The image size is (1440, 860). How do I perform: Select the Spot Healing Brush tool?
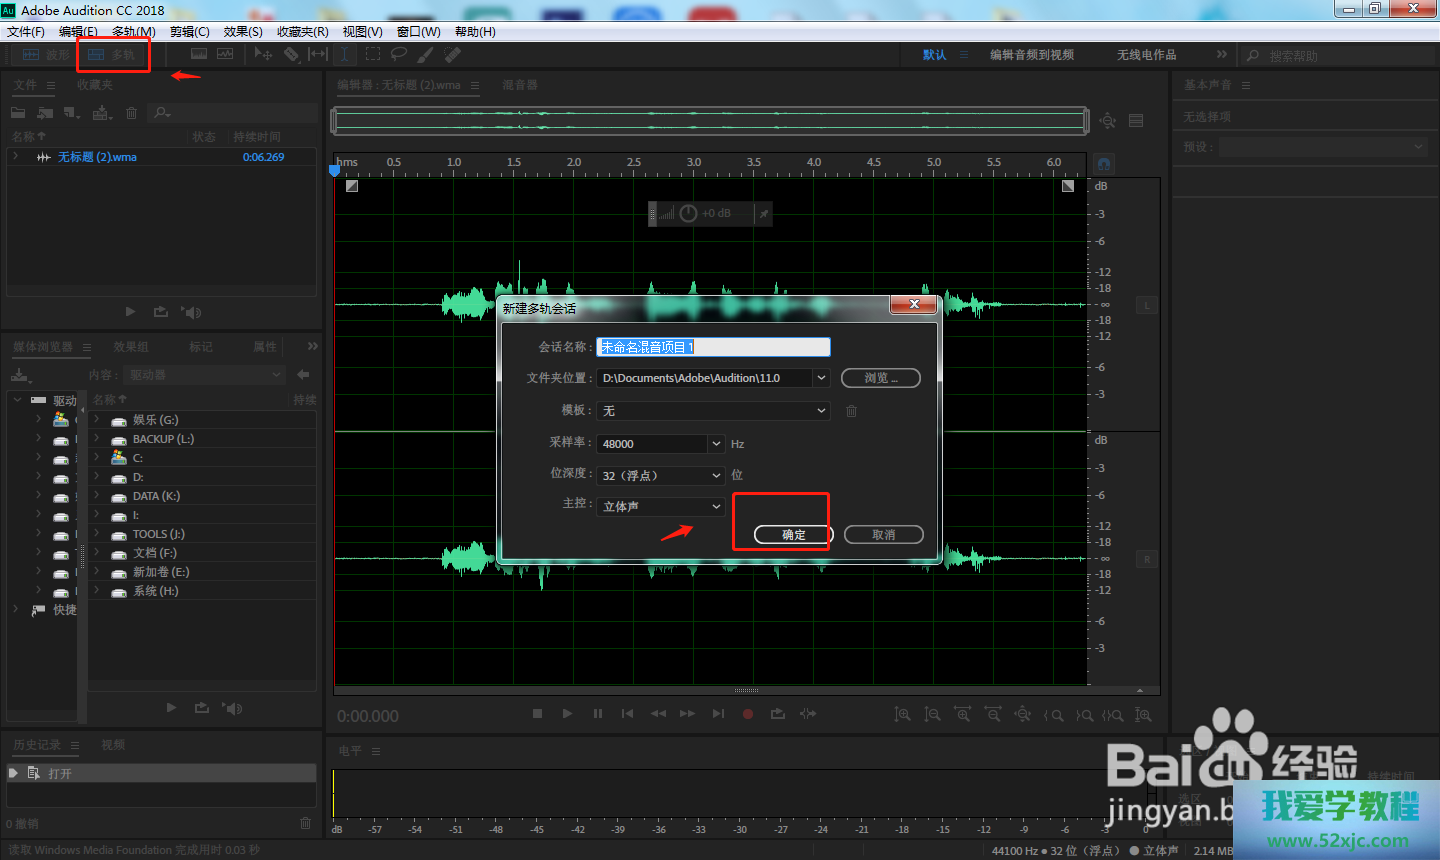pos(453,54)
